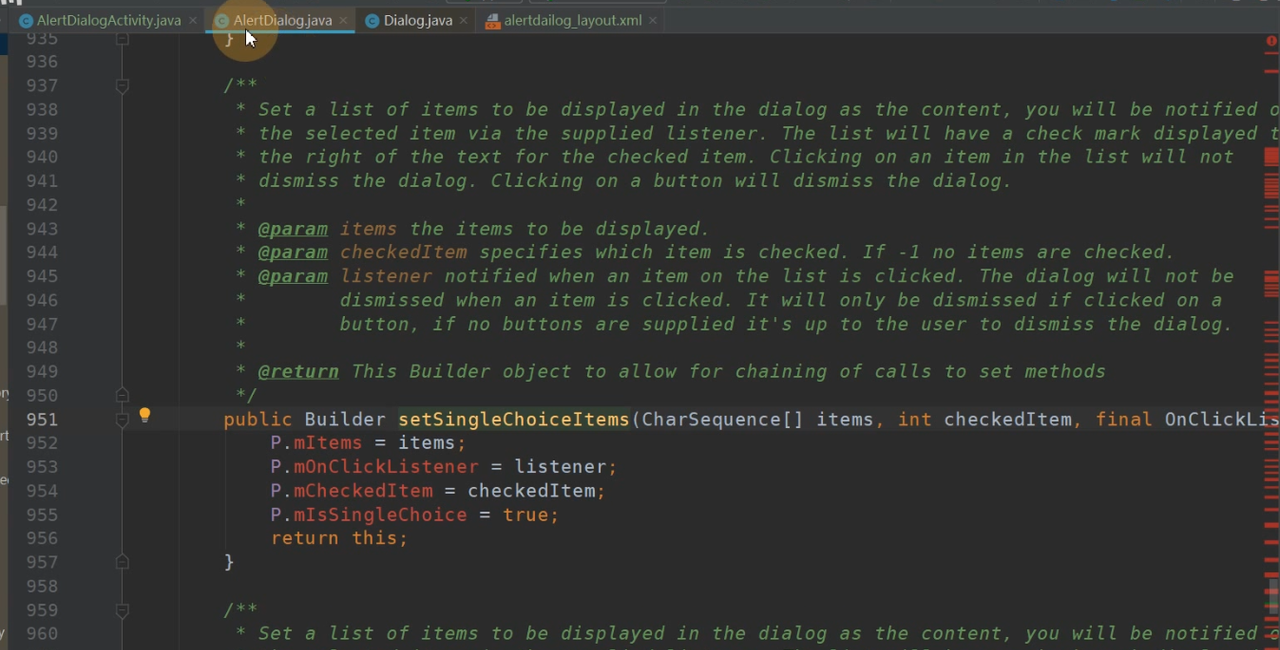The height and width of the screenshot is (650, 1280).
Task: Click the mIsSingleChoice field on line 955
Action: click(x=380, y=515)
